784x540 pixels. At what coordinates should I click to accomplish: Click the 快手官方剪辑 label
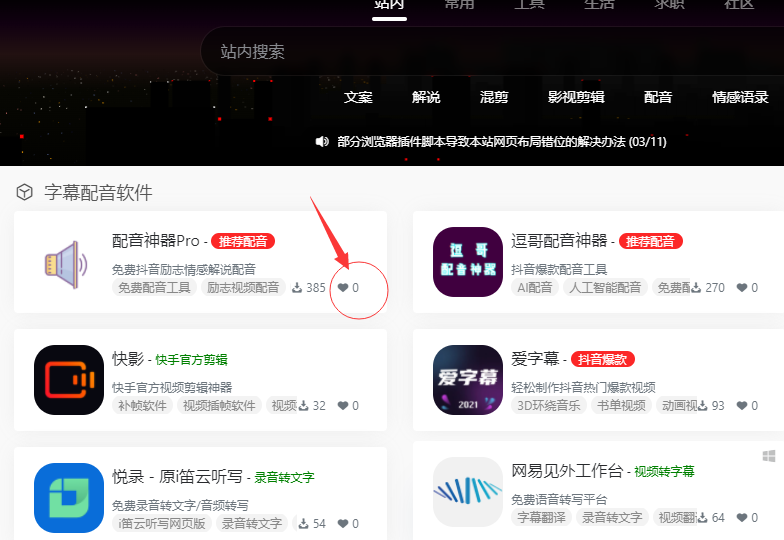click(x=192, y=360)
